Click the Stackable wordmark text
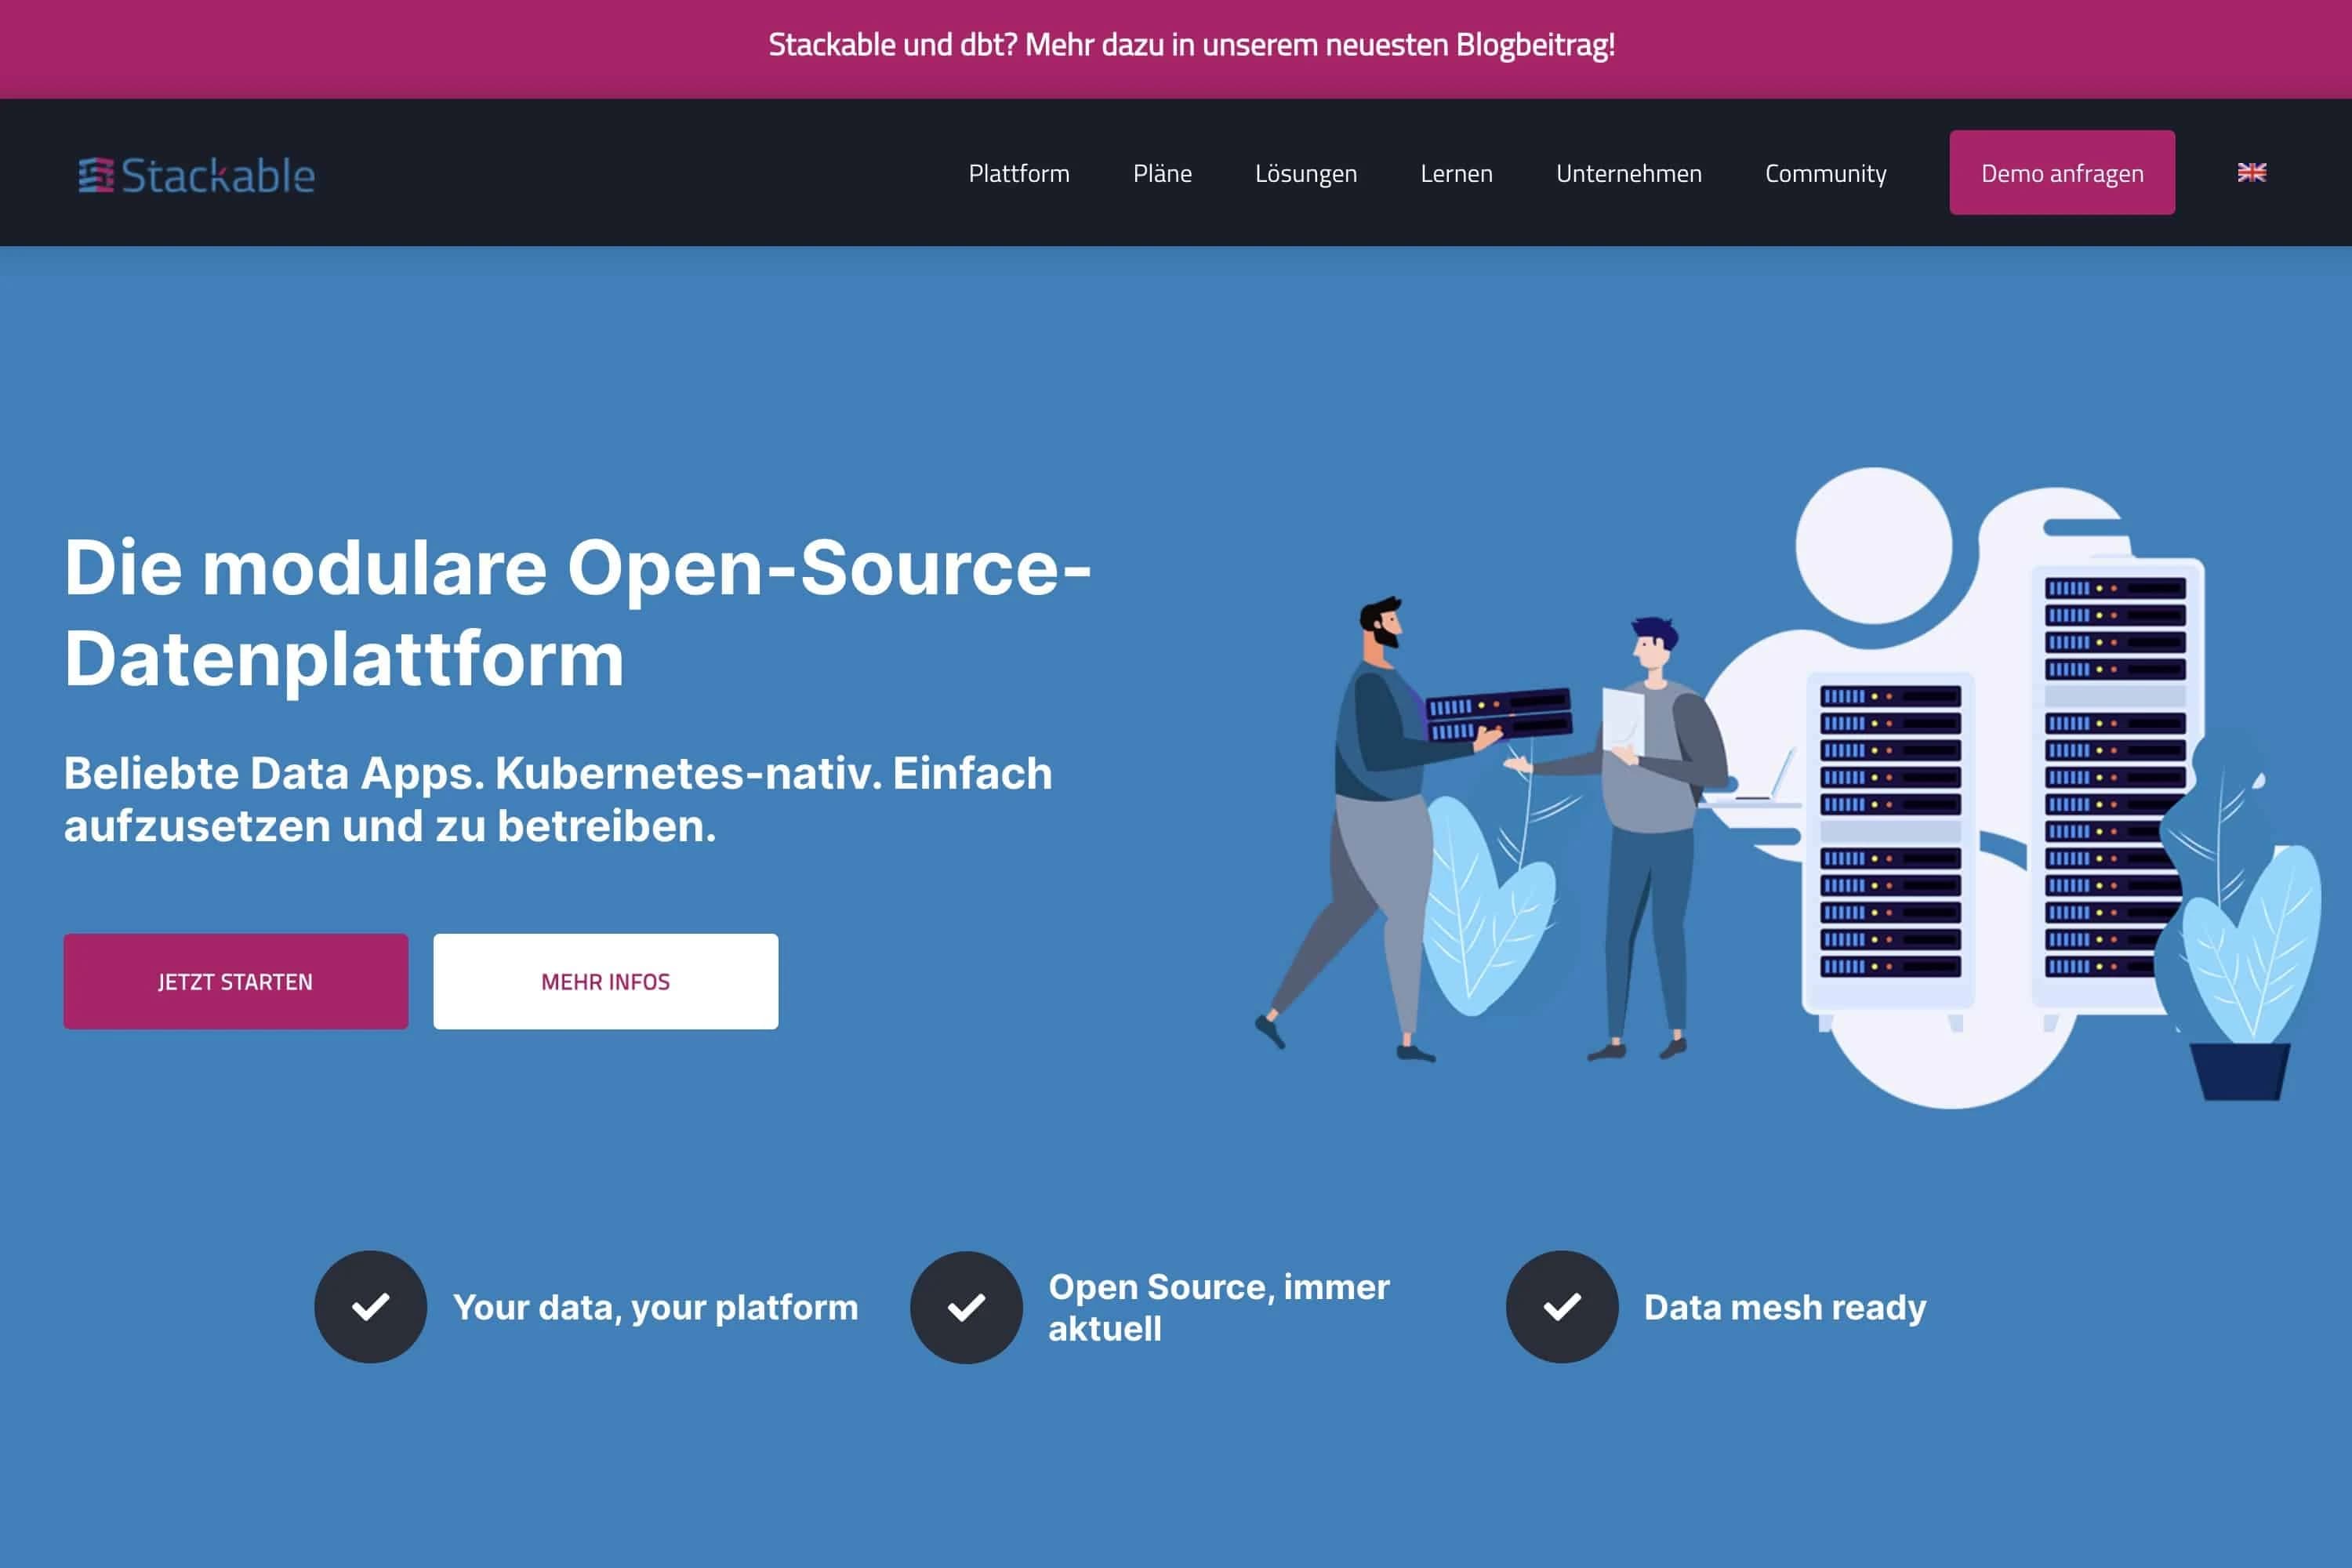This screenshot has height=1568, width=2352. pos(218,176)
